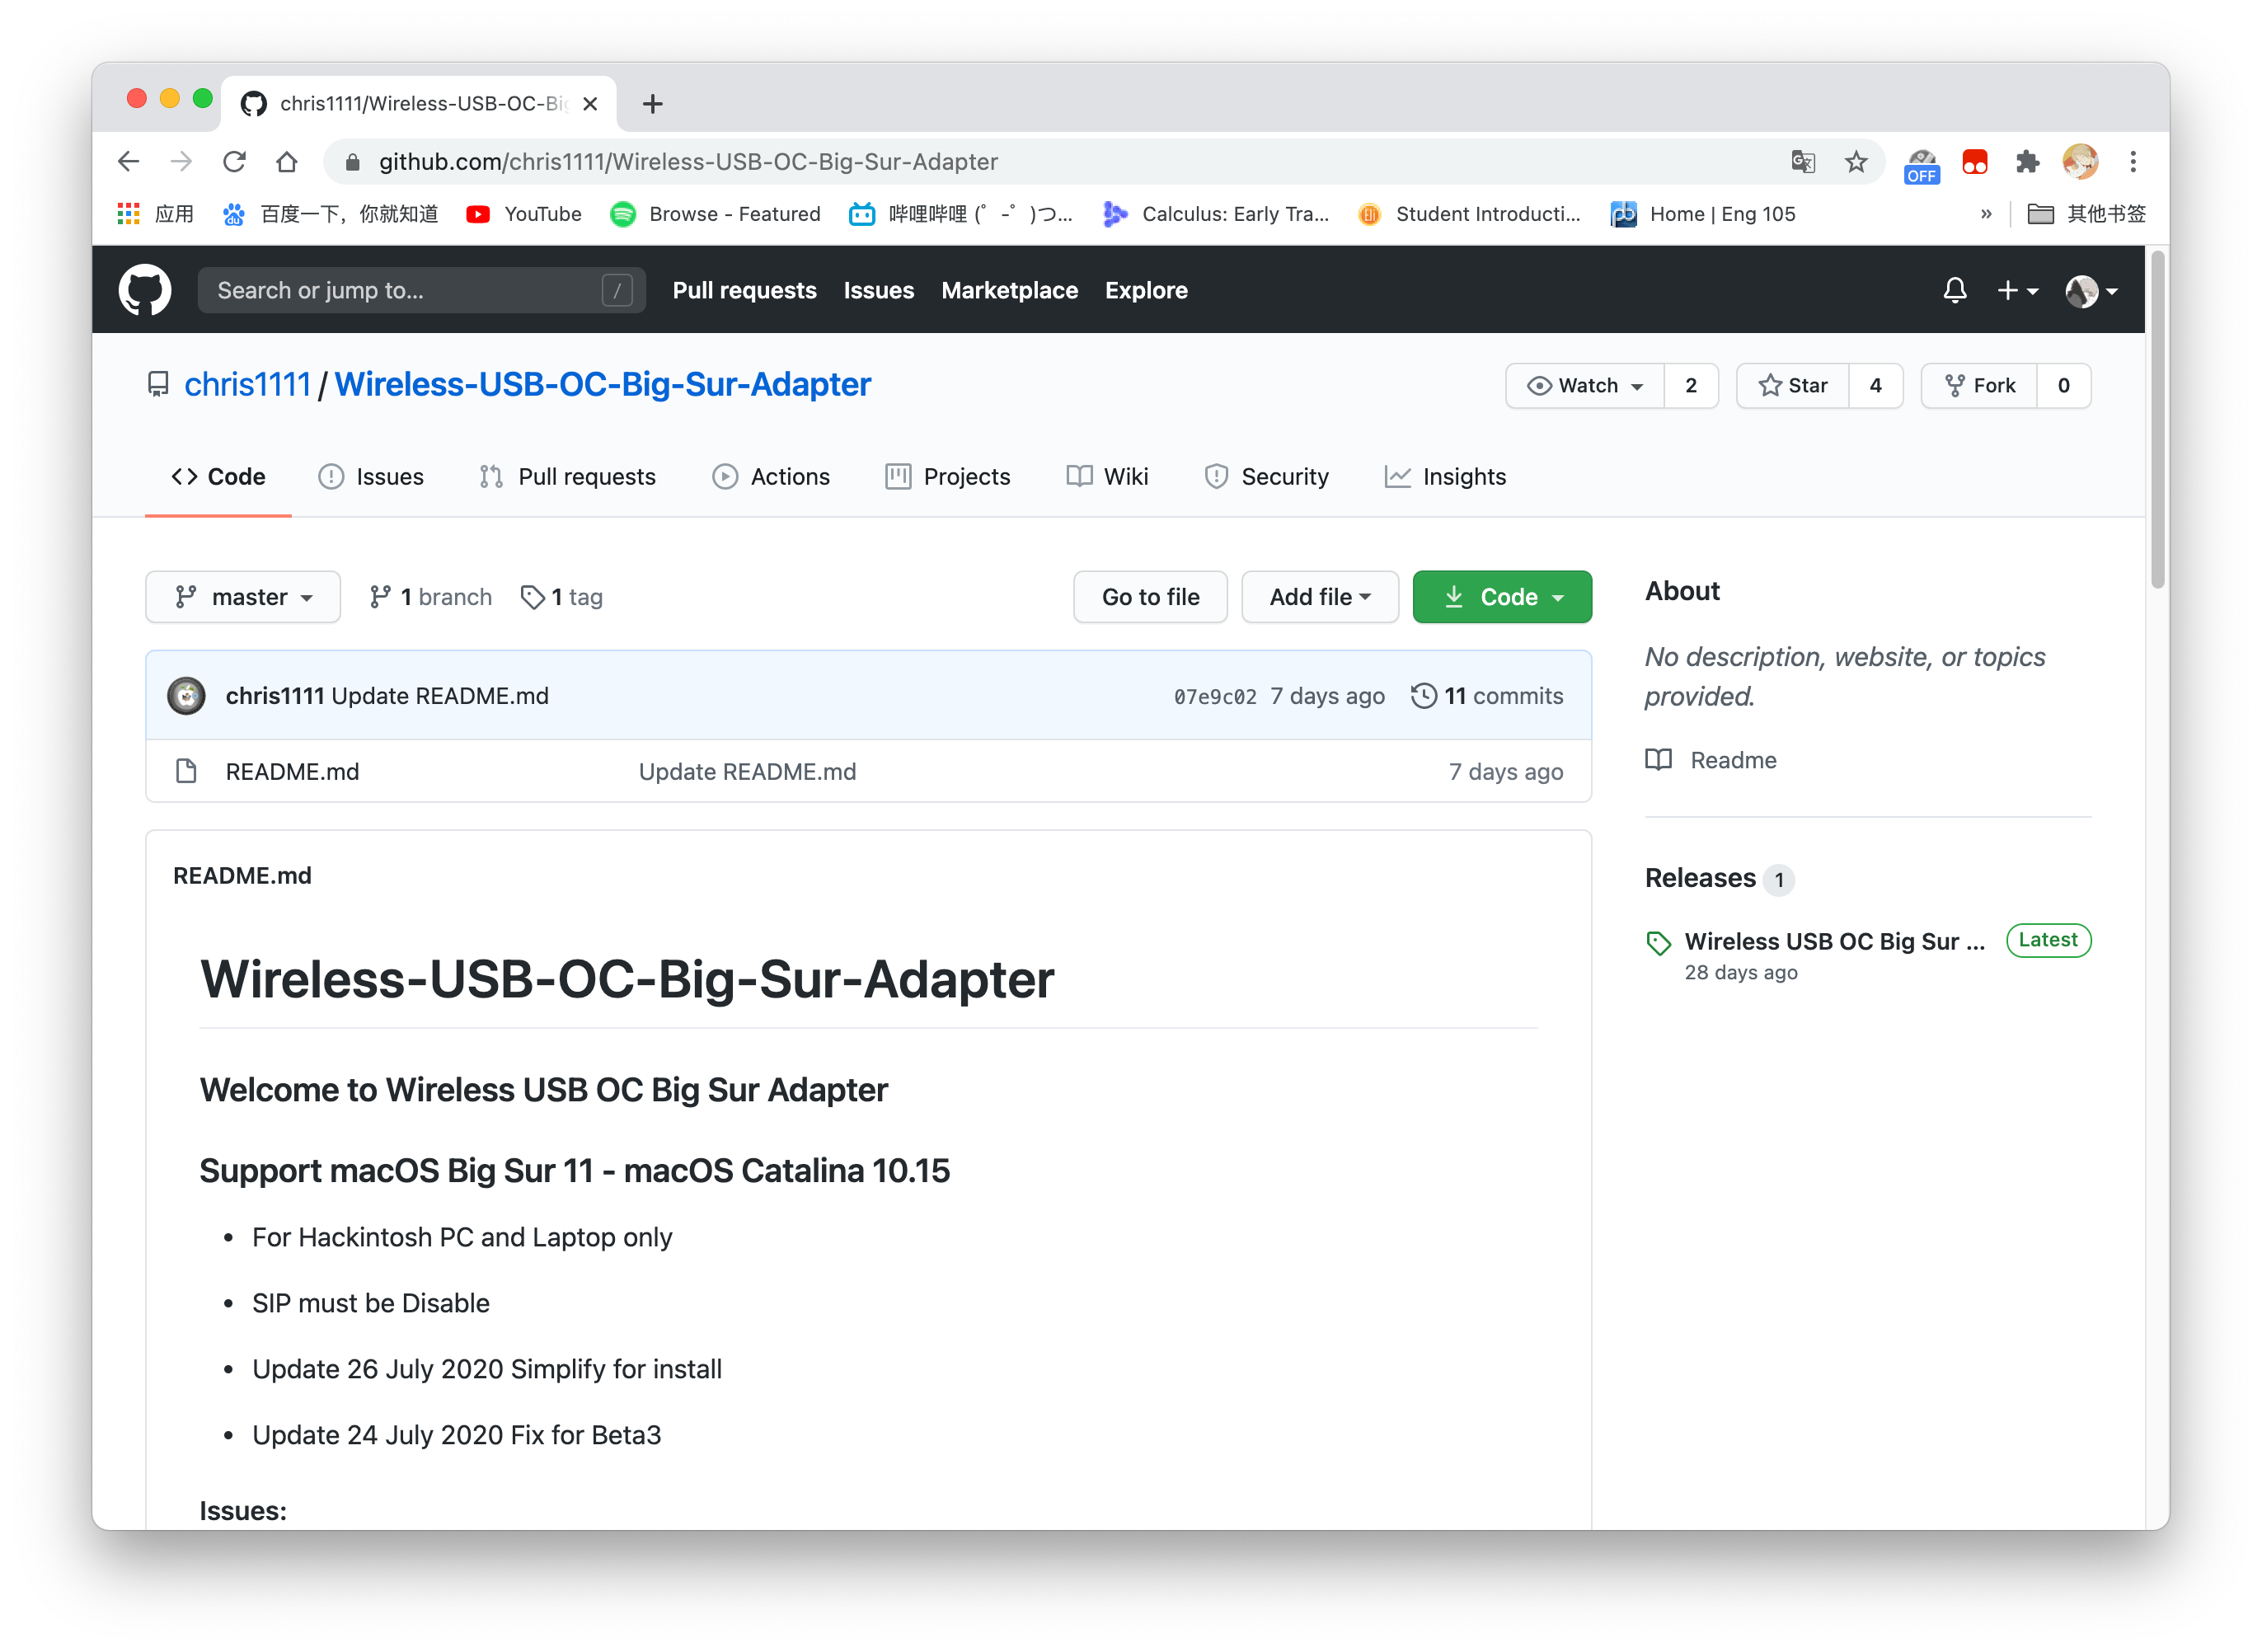Click the Go to file button

[1150, 597]
